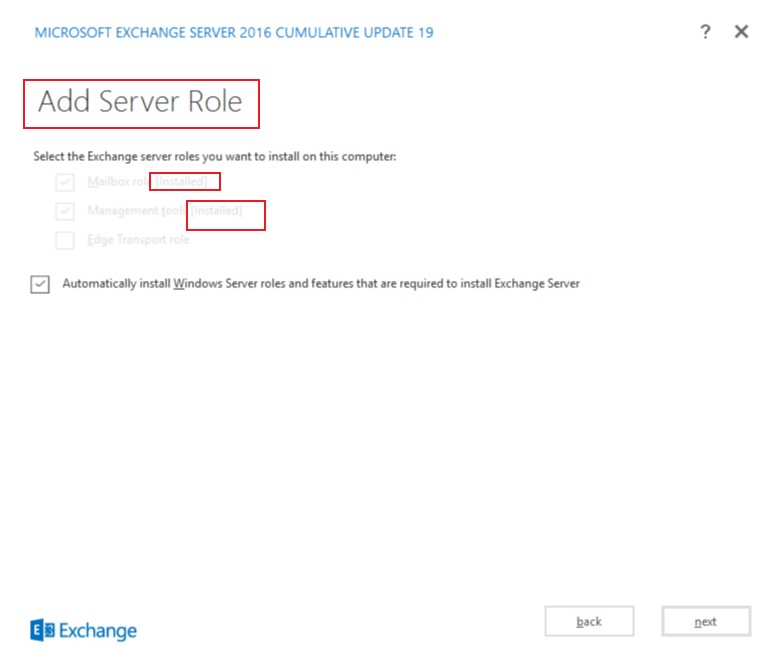This screenshot has height=651, width=782.
Task: Click the Cumulative Update 19 title text
Action: coord(234,32)
